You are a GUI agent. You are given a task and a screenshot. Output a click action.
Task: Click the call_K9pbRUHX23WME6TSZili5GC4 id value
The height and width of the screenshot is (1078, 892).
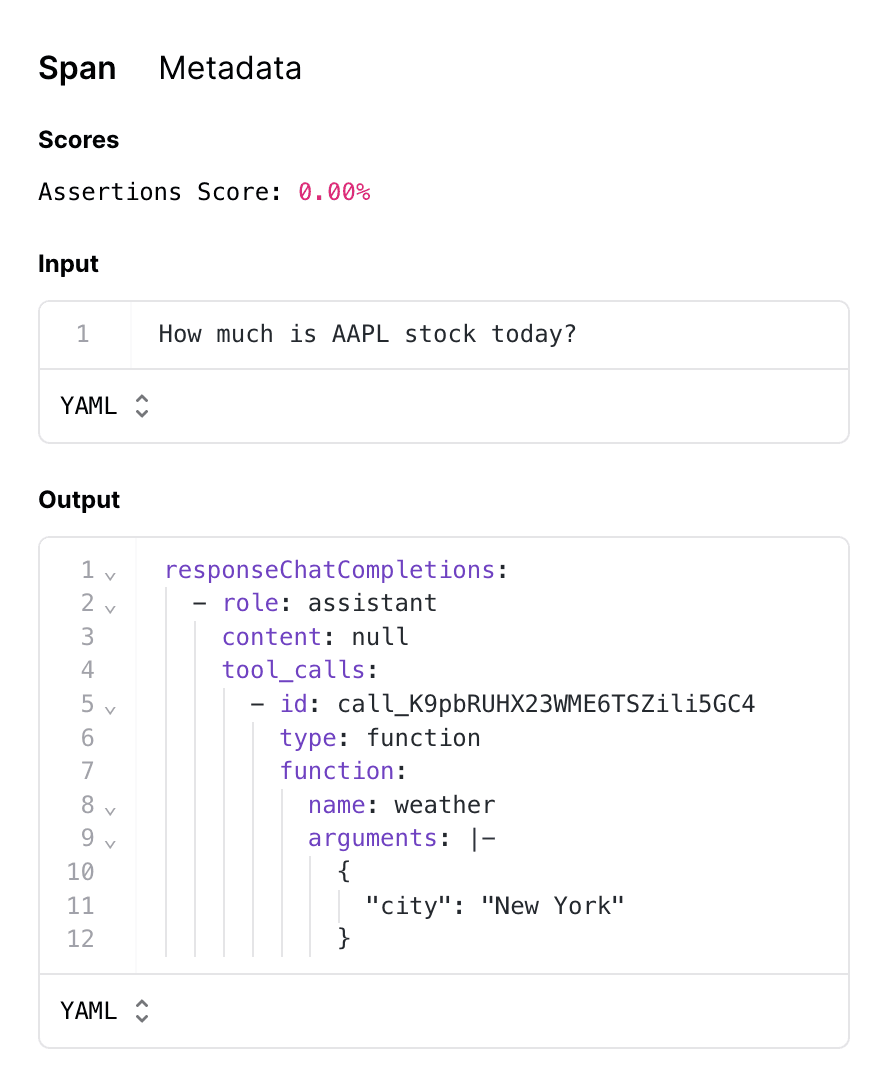(x=546, y=704)
